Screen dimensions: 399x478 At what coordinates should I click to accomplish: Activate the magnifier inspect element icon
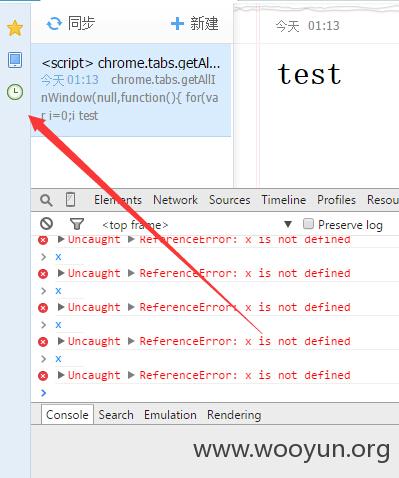coord(46,200)
